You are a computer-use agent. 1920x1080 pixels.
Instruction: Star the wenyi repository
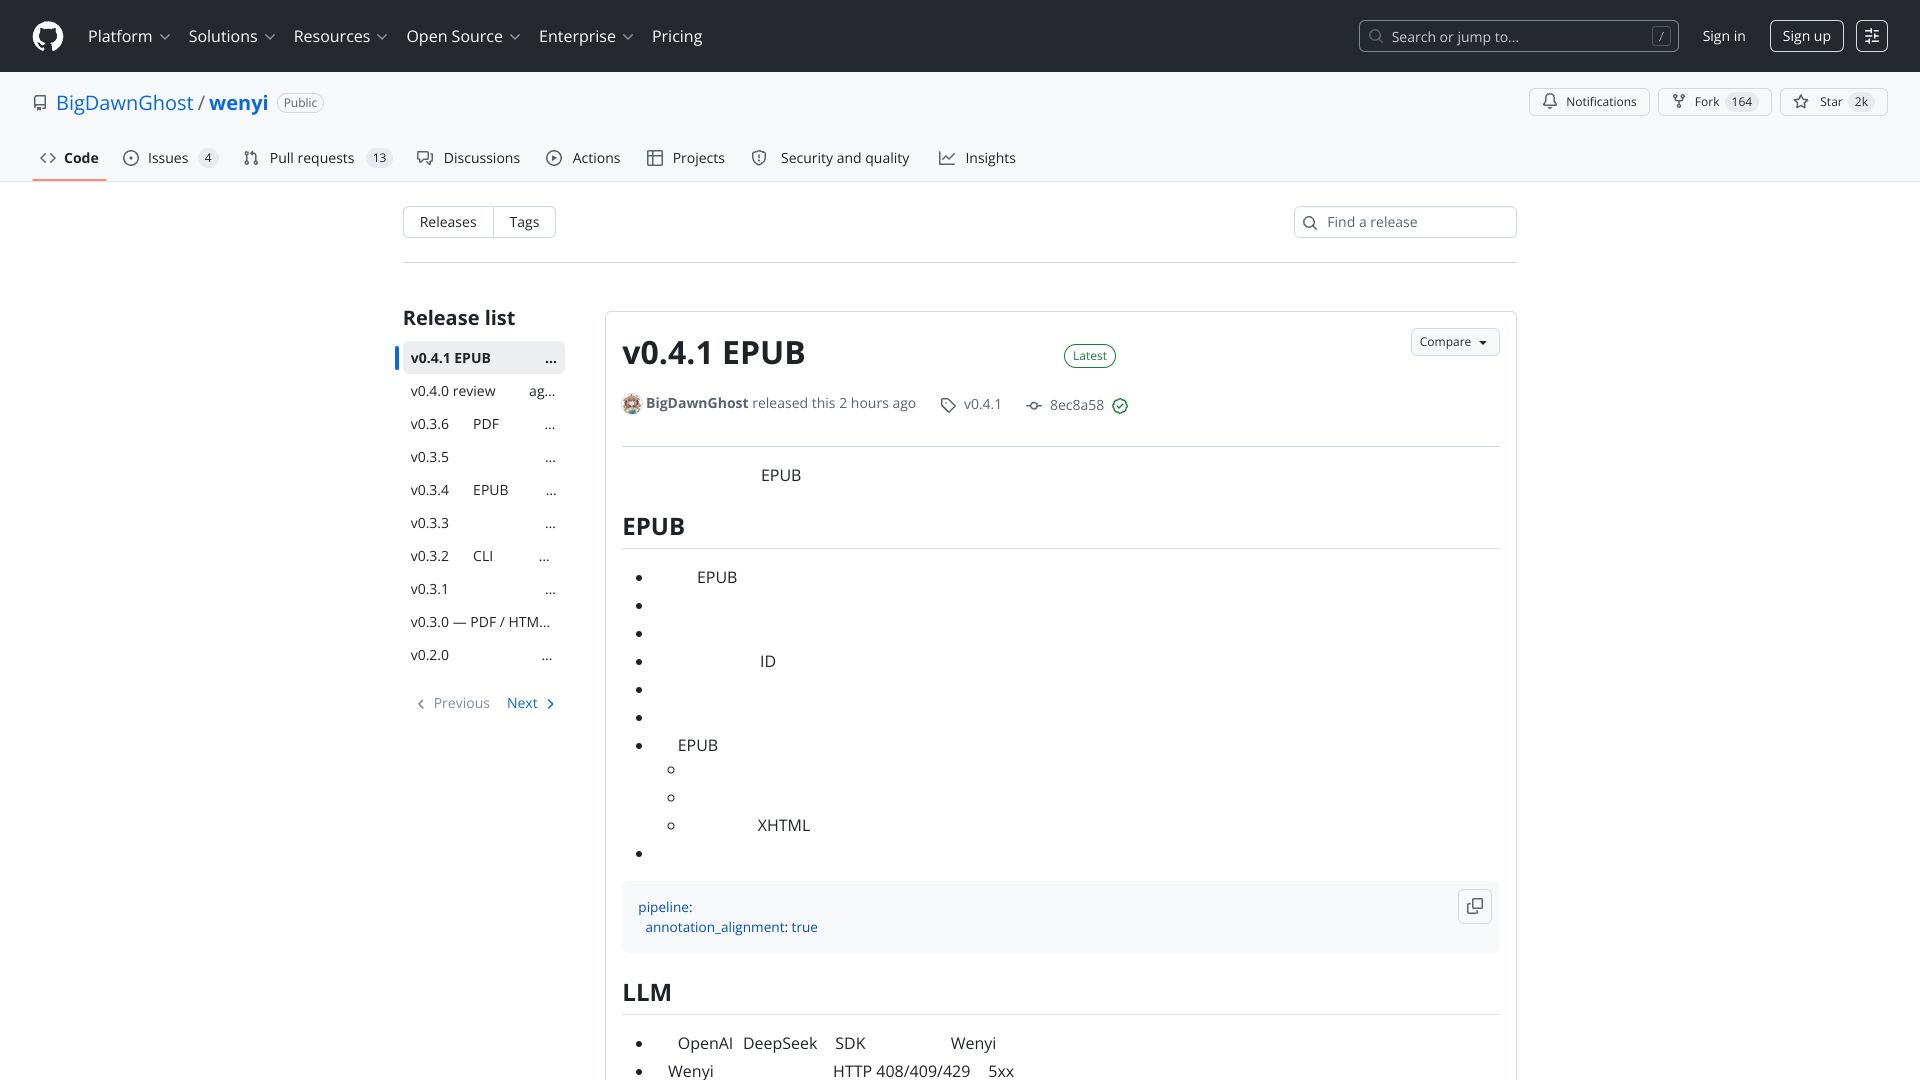(1833, 102)
